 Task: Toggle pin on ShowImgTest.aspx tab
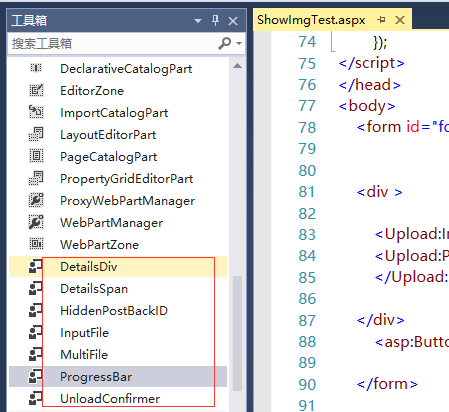click(x=381, y=20)
